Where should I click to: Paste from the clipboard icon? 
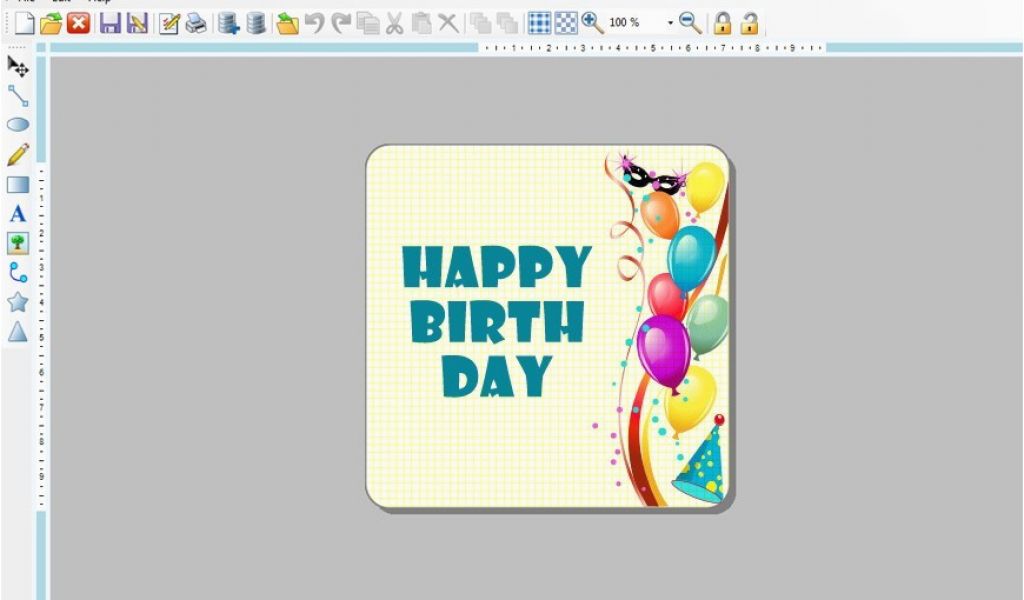(x=422, y=24)
